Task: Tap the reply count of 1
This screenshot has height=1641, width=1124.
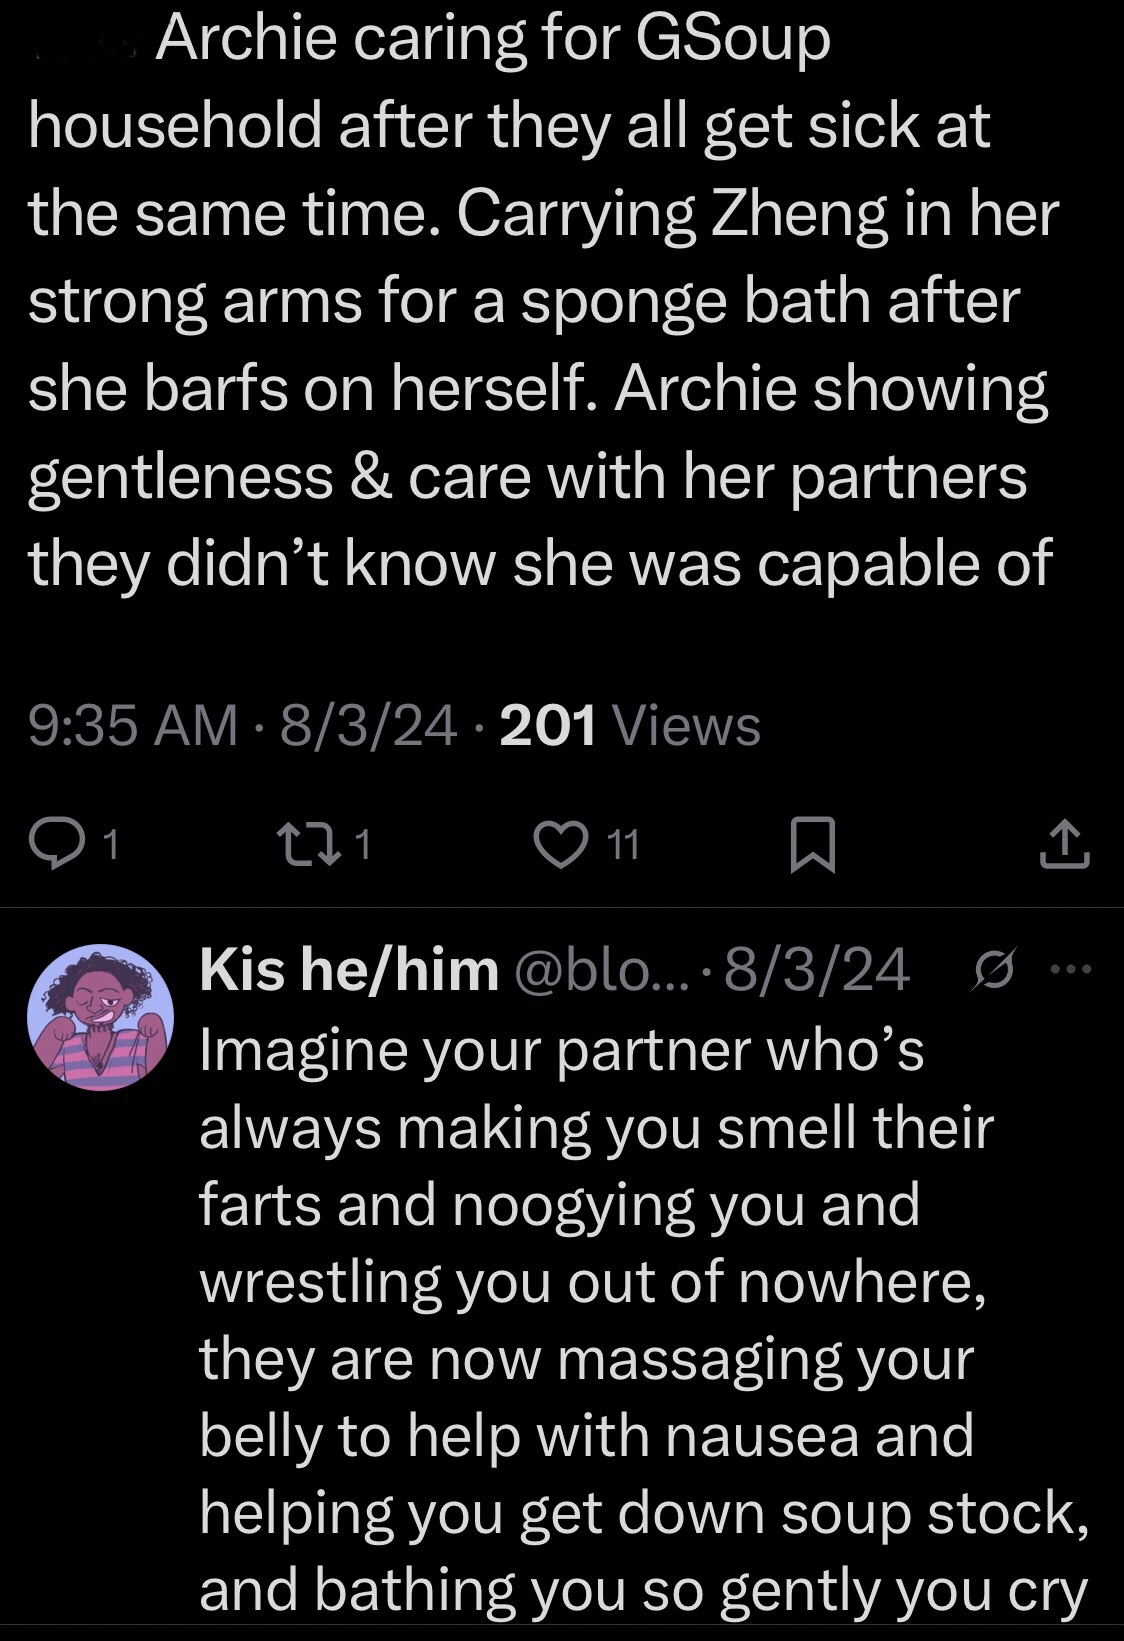Action: pos(111,846)
